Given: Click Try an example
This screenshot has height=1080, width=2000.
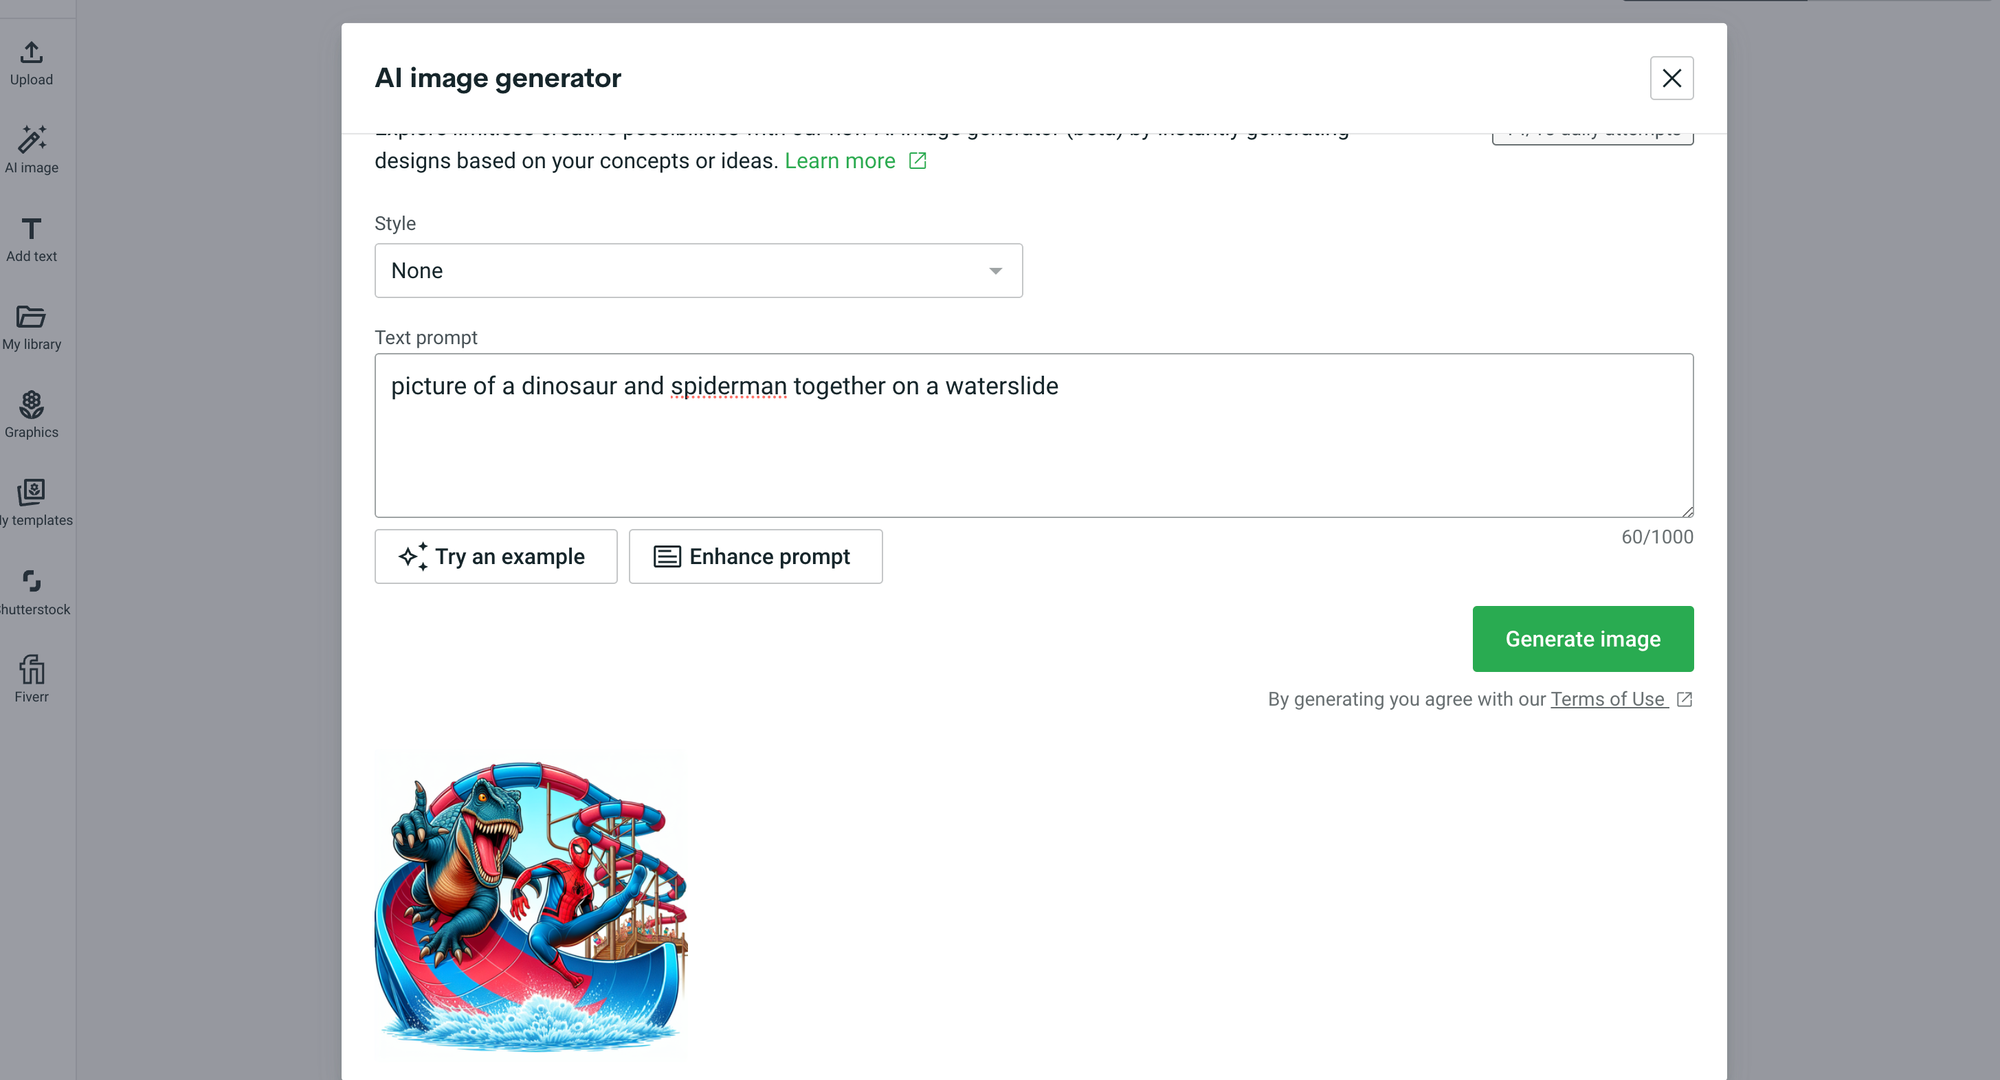Looking at the screenshot, I should [495, 556].
